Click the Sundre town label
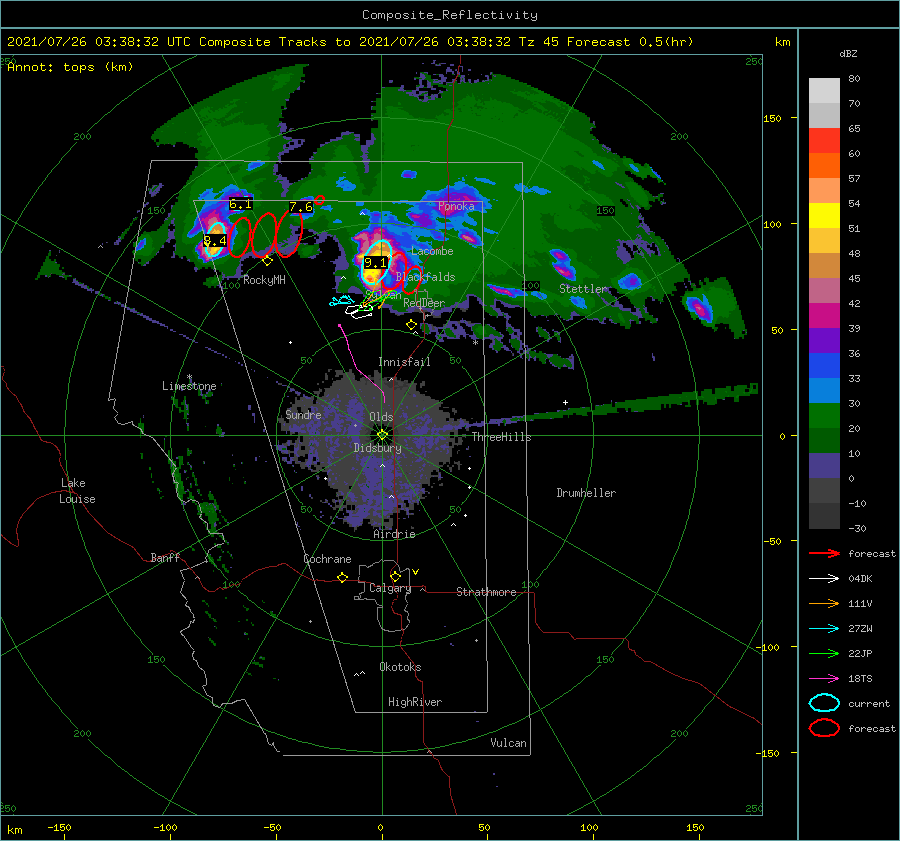This screenshot has width=900, height=841. [303, 414]
